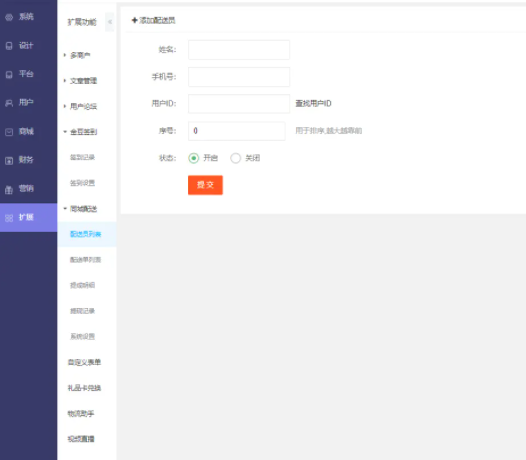
Task: Expand the 多商户 submenu
Action: pyautogui.click(x=65, y=55)
